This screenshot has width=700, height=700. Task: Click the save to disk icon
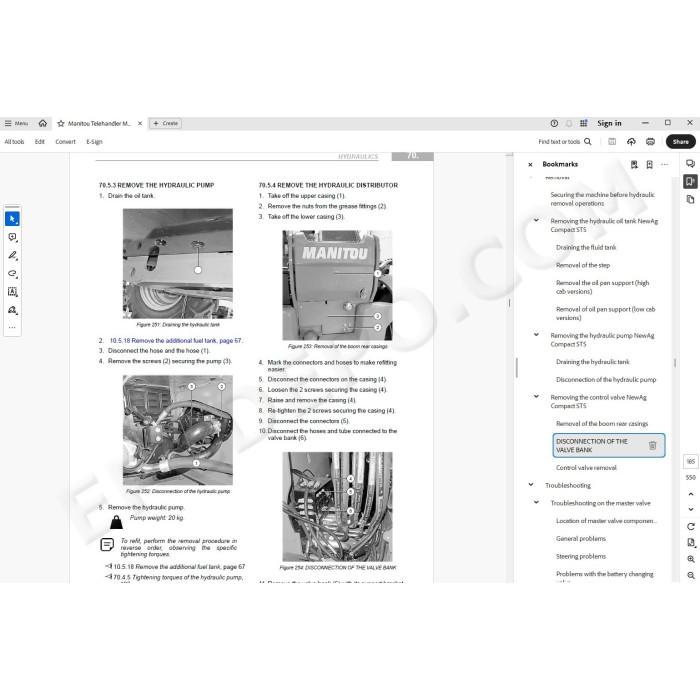pos(612,142)
